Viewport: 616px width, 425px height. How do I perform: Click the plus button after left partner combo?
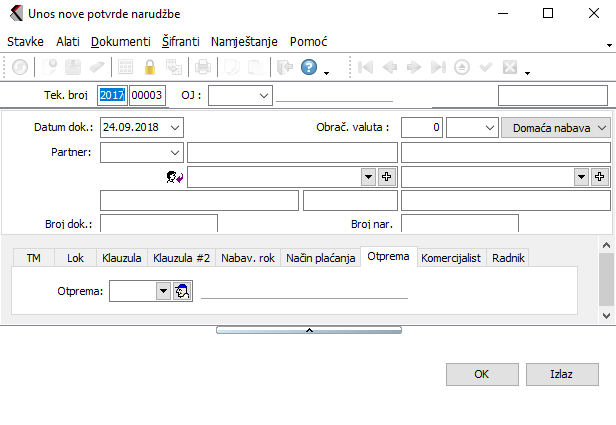(x=388, y=176)
